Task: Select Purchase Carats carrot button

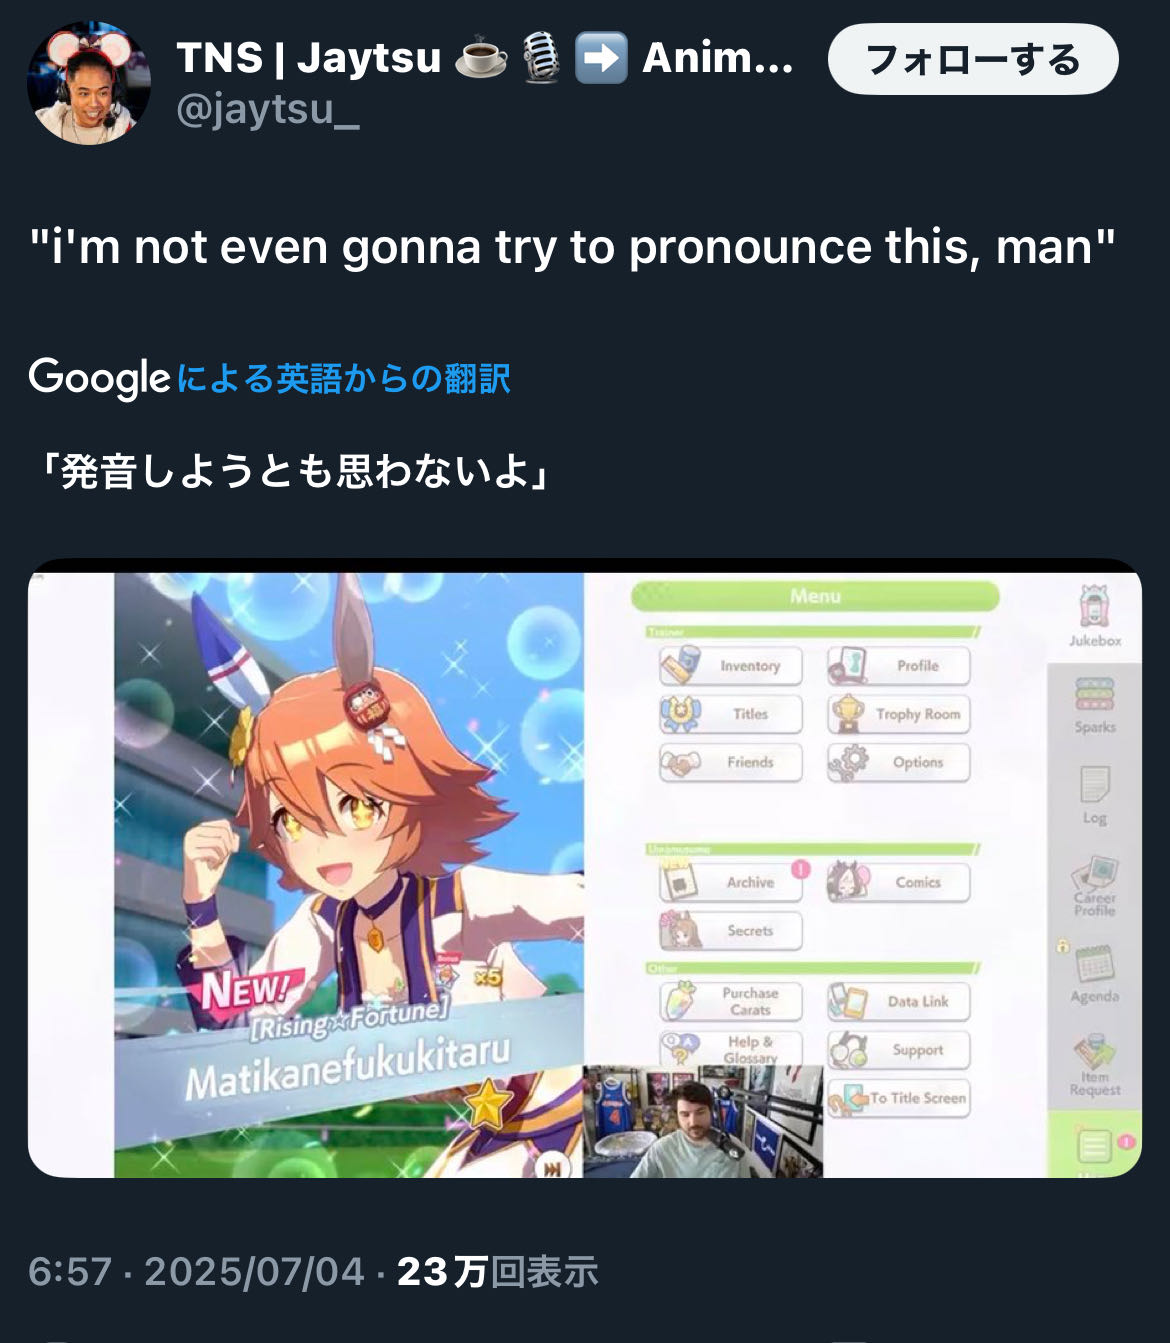Action: pos(731,1001)
